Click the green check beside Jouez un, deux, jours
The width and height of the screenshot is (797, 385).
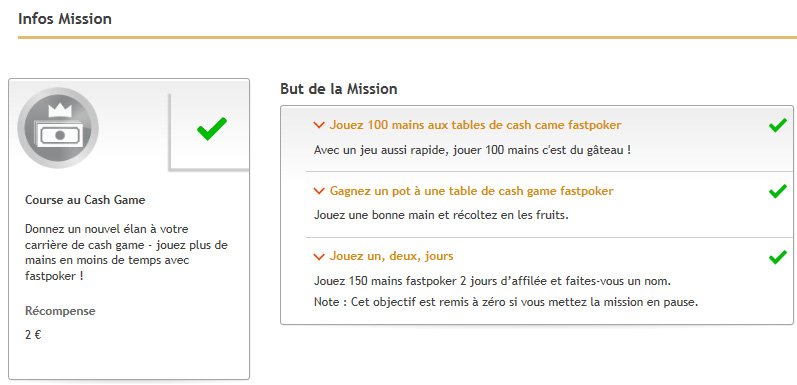pos(778,257)
